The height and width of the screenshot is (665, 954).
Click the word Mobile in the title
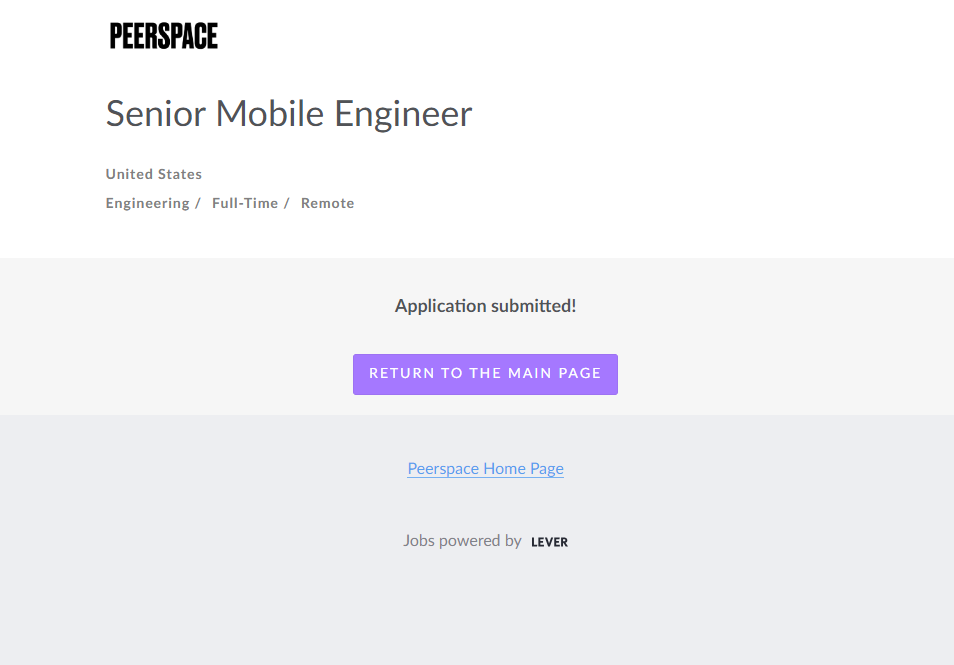click(x=270, y=114)
